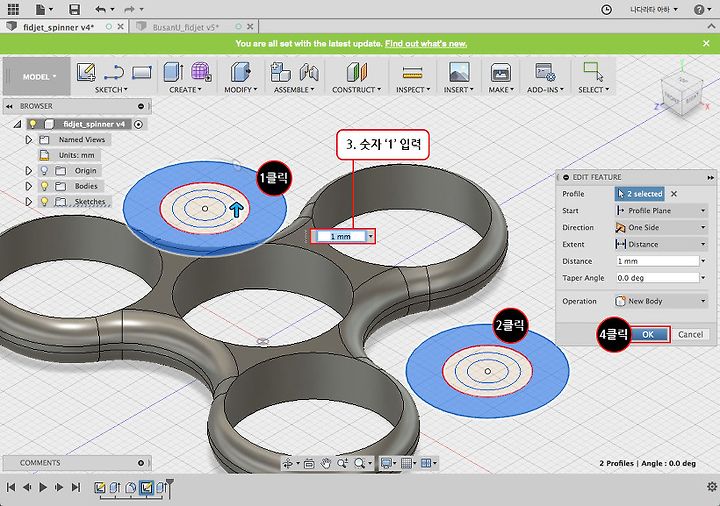The height and width of the screenshot is (506, 720).
Task: Click the Look At navigation icon
Action: tap(309, 464)
